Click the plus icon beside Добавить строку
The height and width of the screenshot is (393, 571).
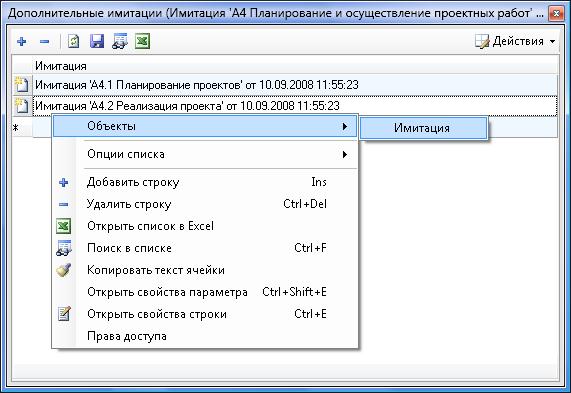coord(63,182)
